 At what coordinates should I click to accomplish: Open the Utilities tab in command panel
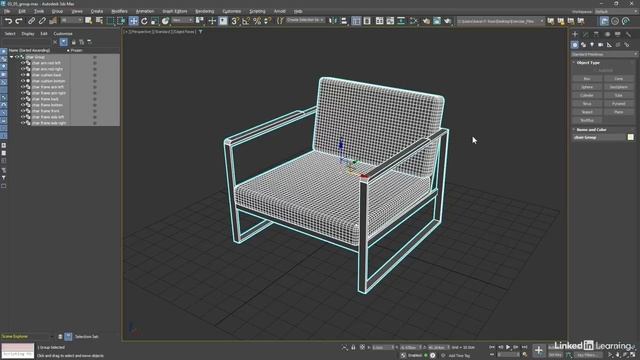click(628, 34)
